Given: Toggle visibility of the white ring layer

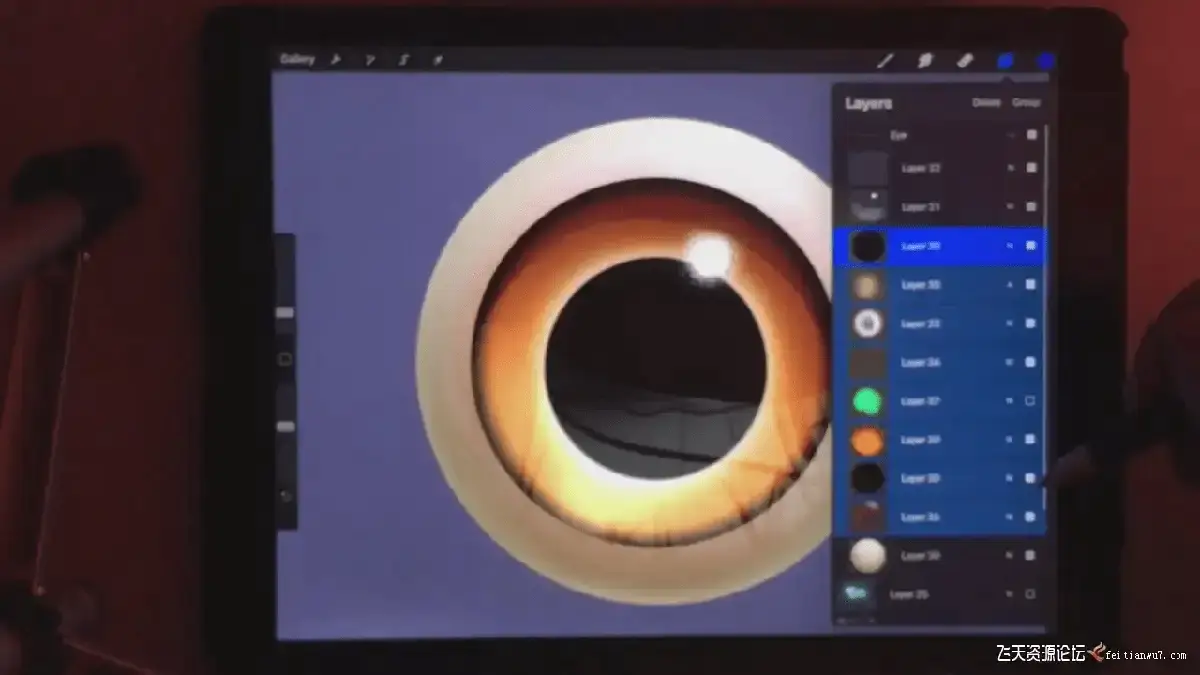Looking at the screenshot, I should [x=1031, y=324].
